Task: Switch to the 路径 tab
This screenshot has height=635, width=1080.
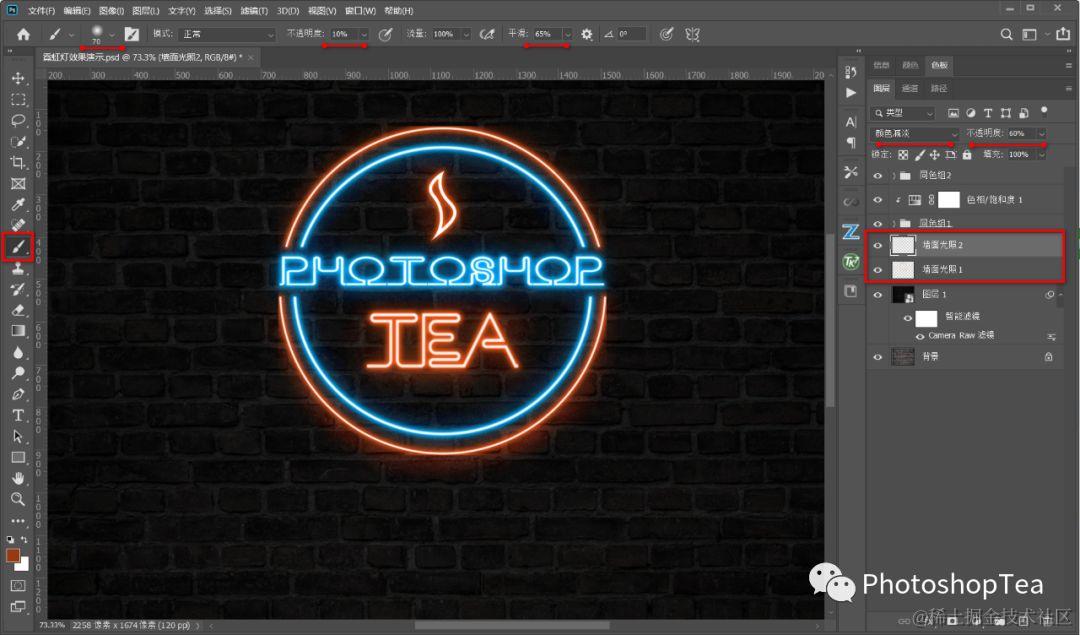Action: [939, 88]
